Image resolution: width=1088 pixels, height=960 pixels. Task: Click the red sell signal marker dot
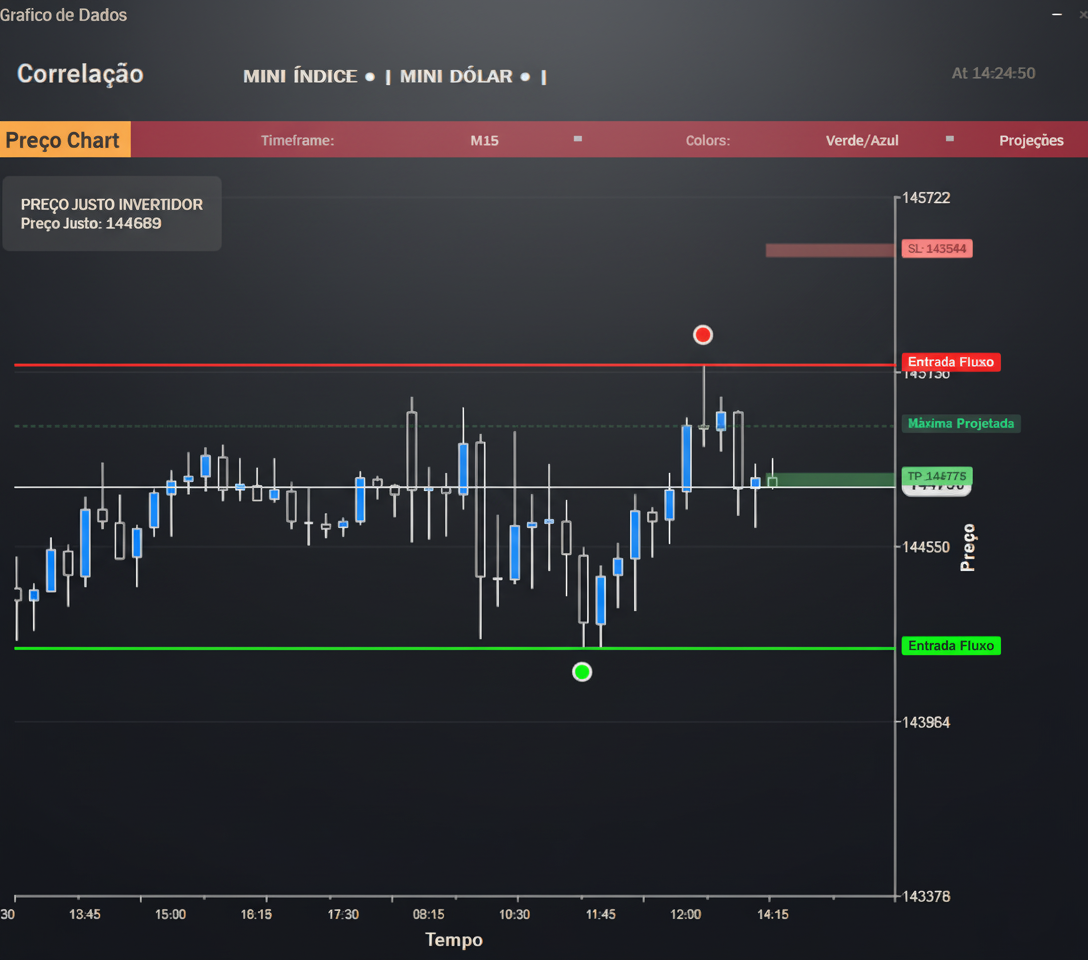703,335
